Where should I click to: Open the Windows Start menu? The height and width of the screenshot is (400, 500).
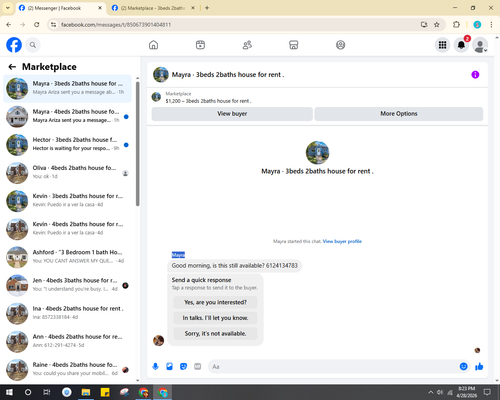point(9,392)
